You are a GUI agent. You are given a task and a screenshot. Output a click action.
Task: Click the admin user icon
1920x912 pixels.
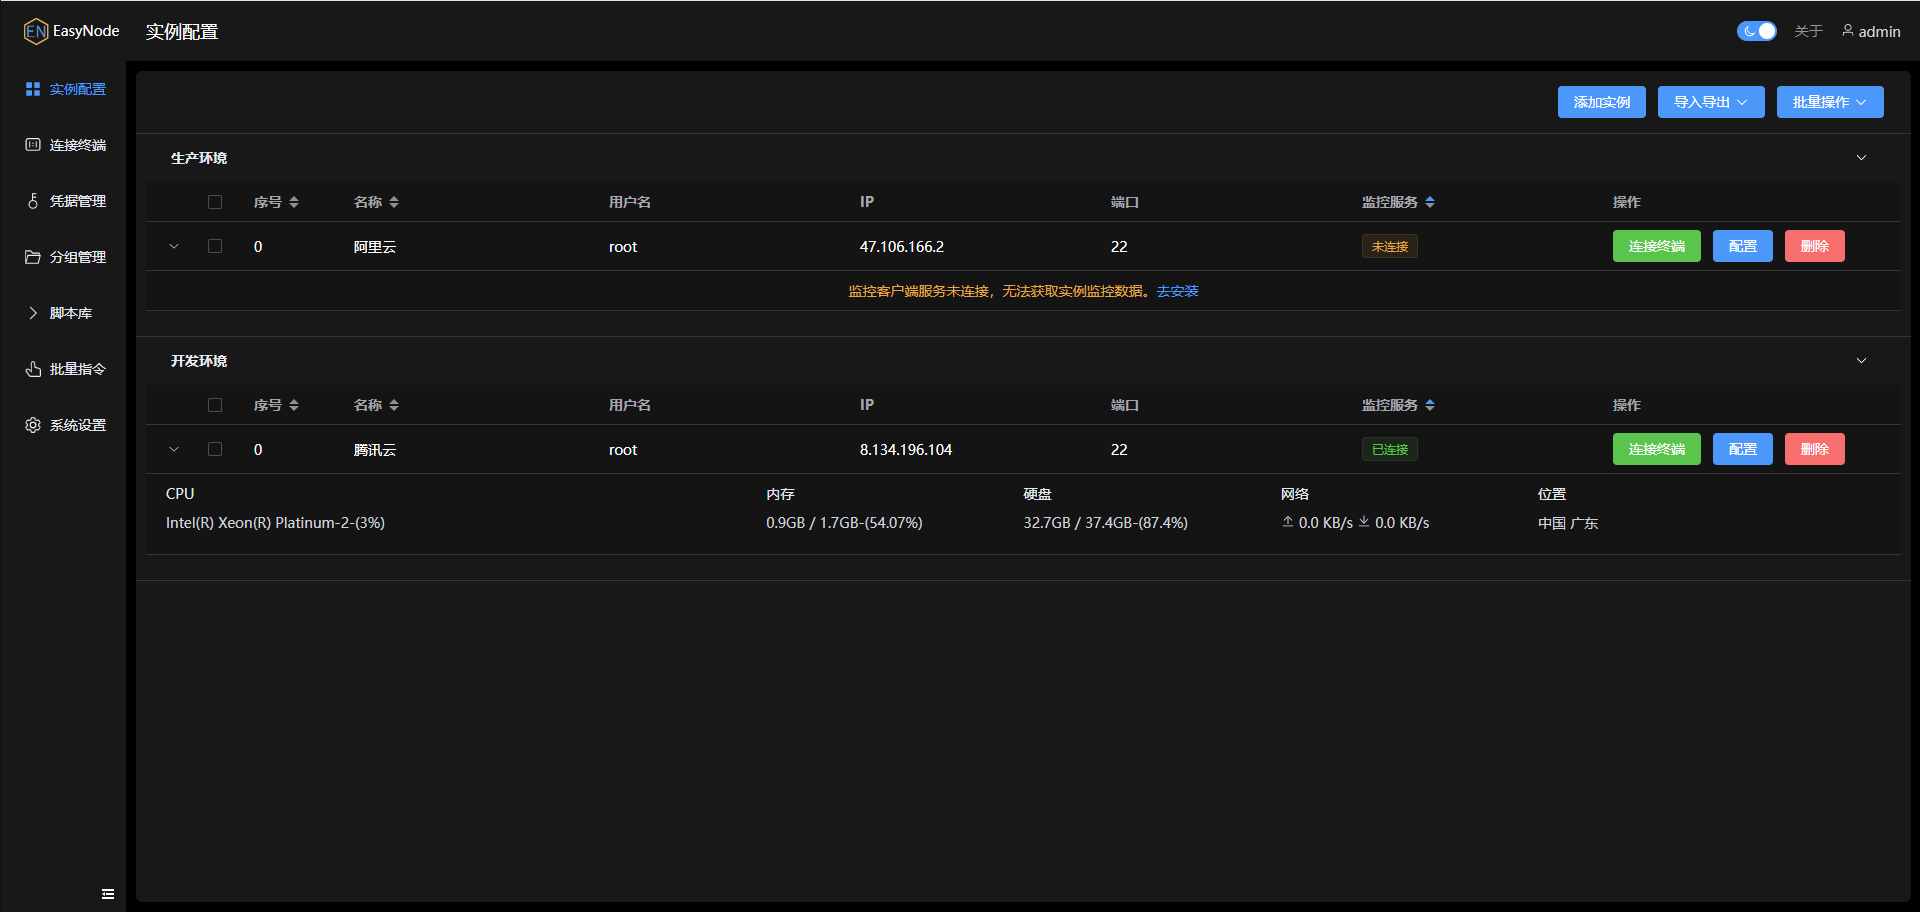click(1847, 31)
